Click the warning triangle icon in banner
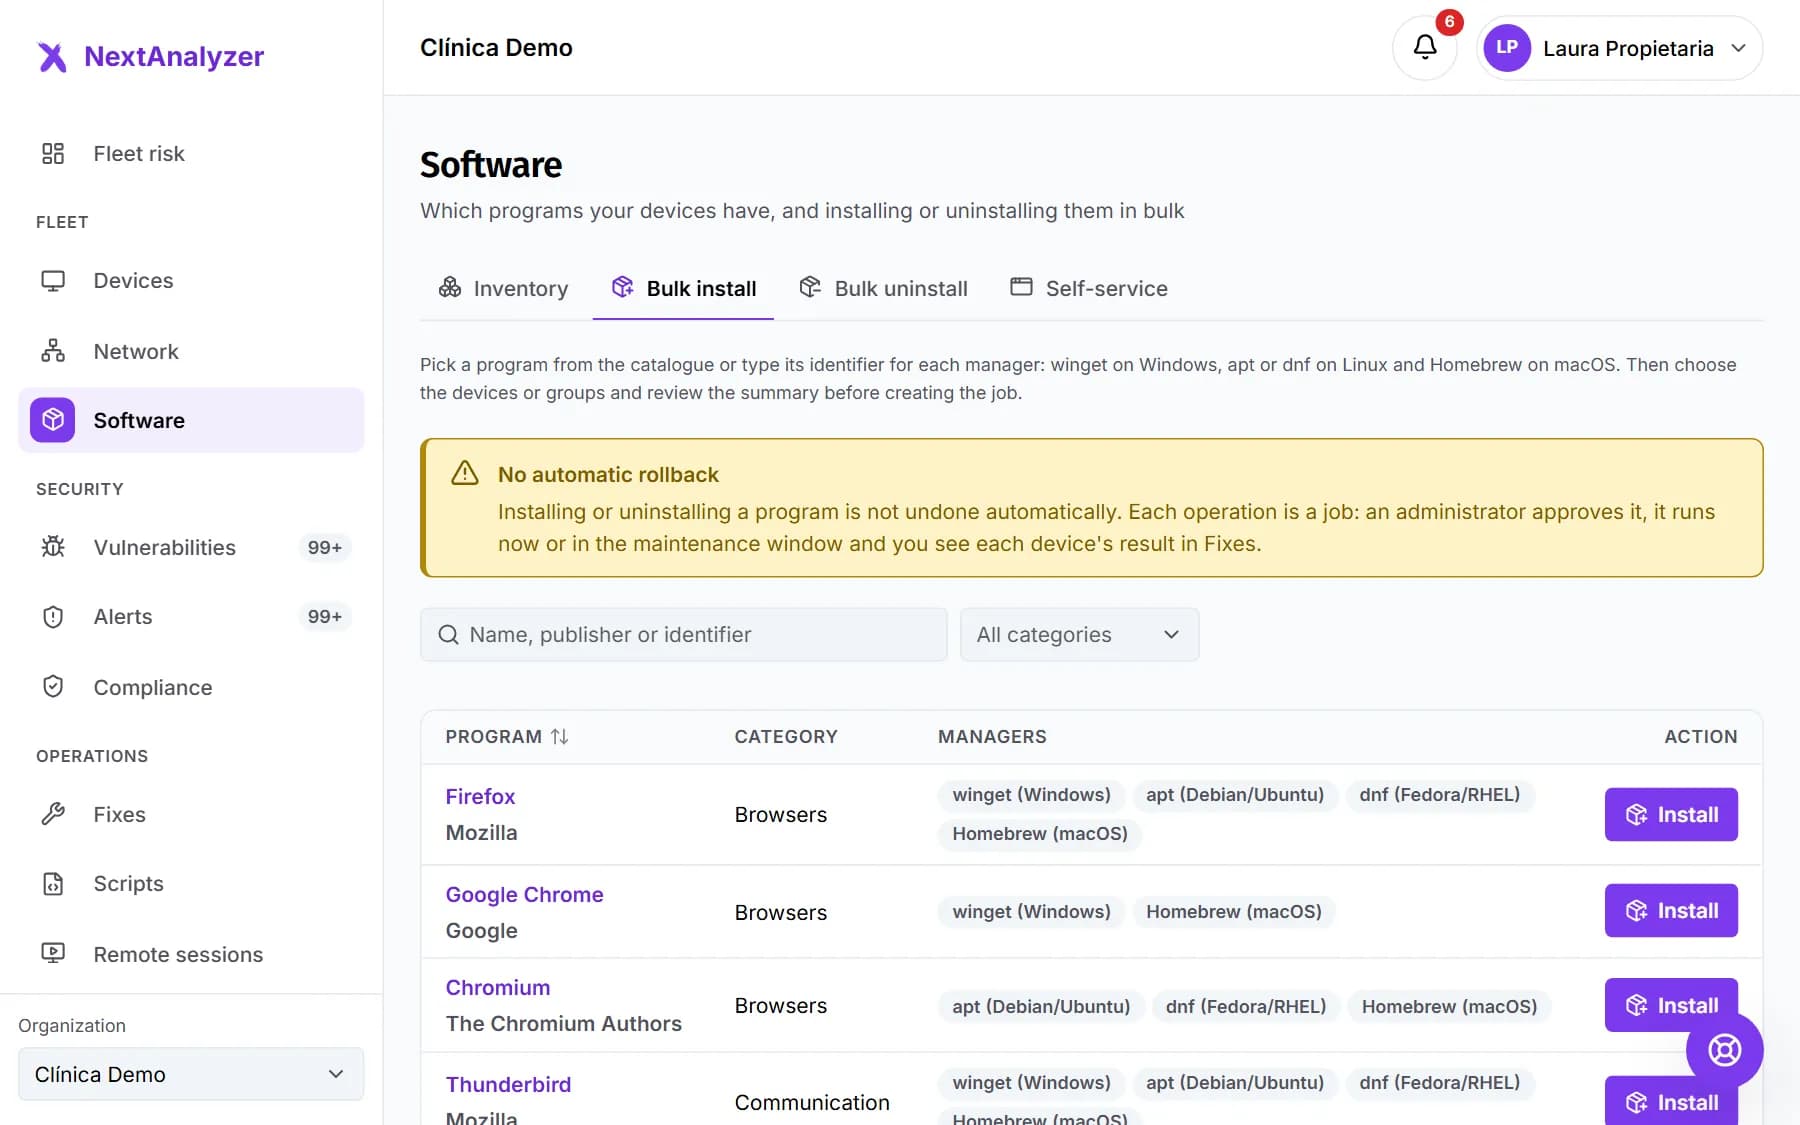1800x1125 pixels. click(x=465, y=473)
